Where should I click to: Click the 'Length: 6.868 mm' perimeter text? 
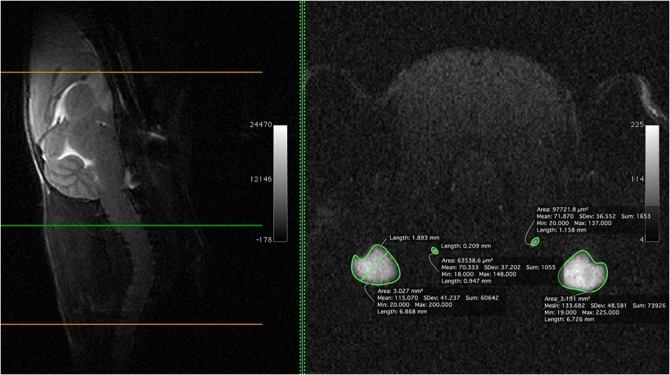(402, 311)
